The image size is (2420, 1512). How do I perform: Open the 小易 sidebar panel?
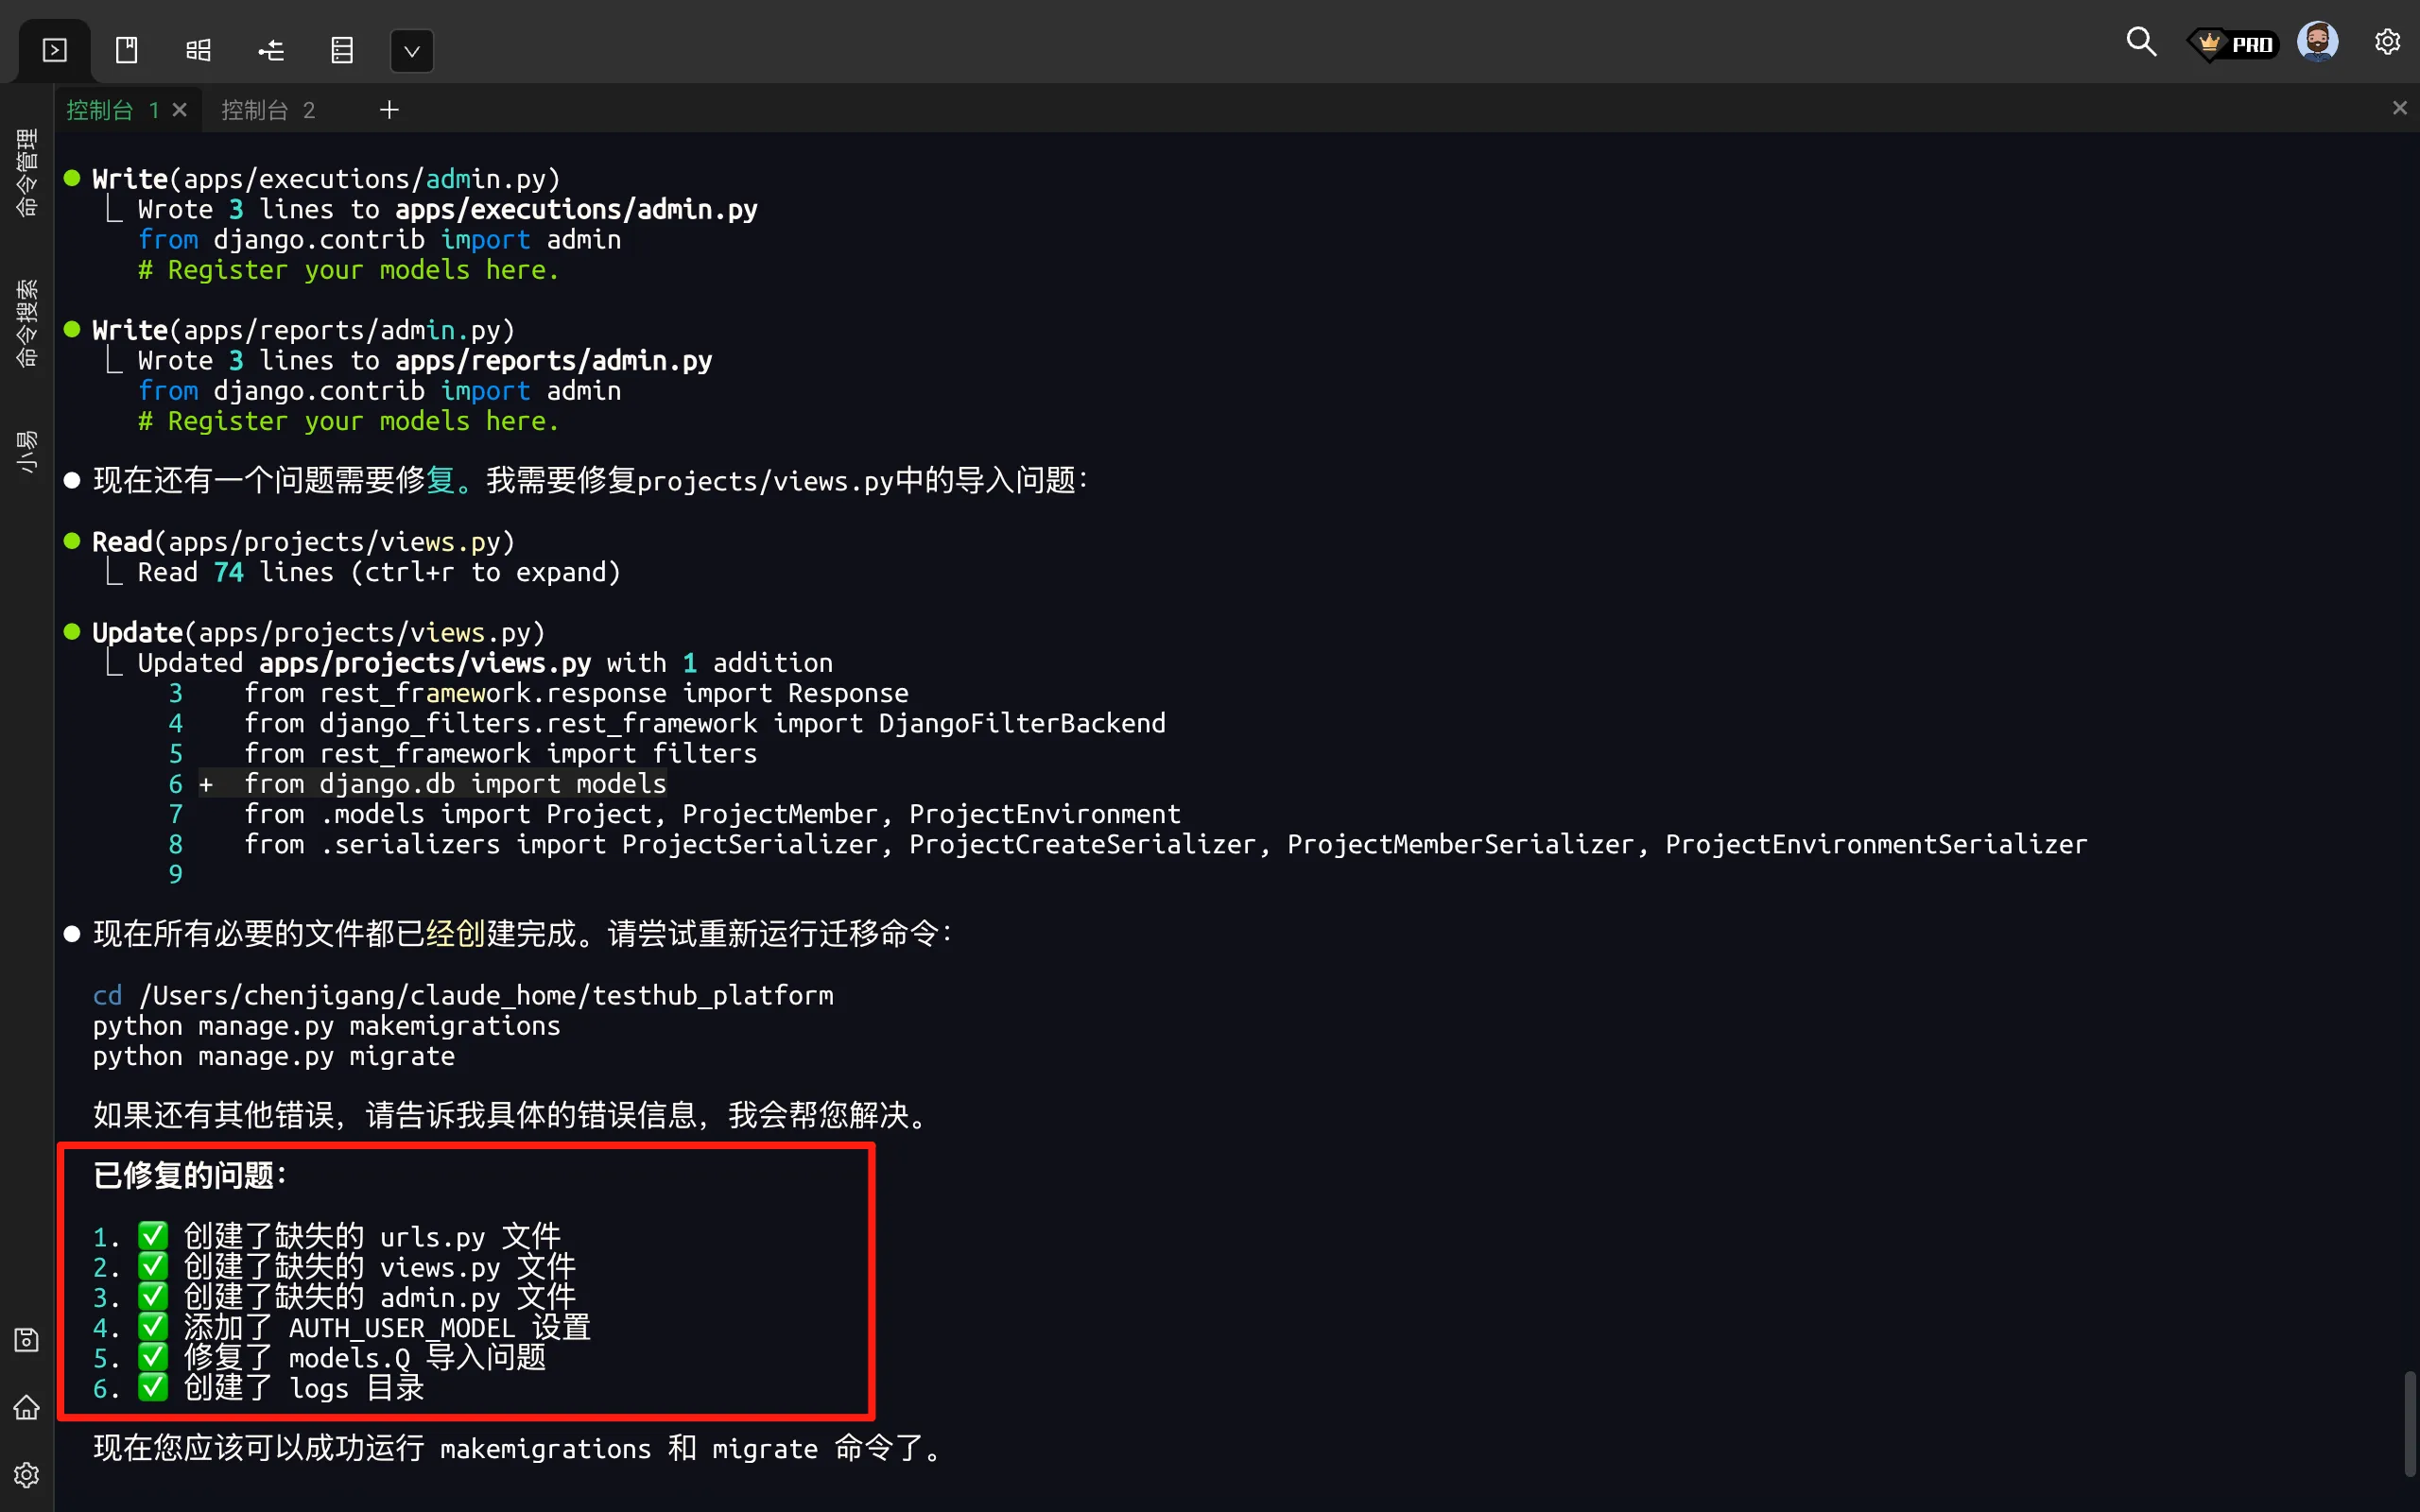coord(27,452)
